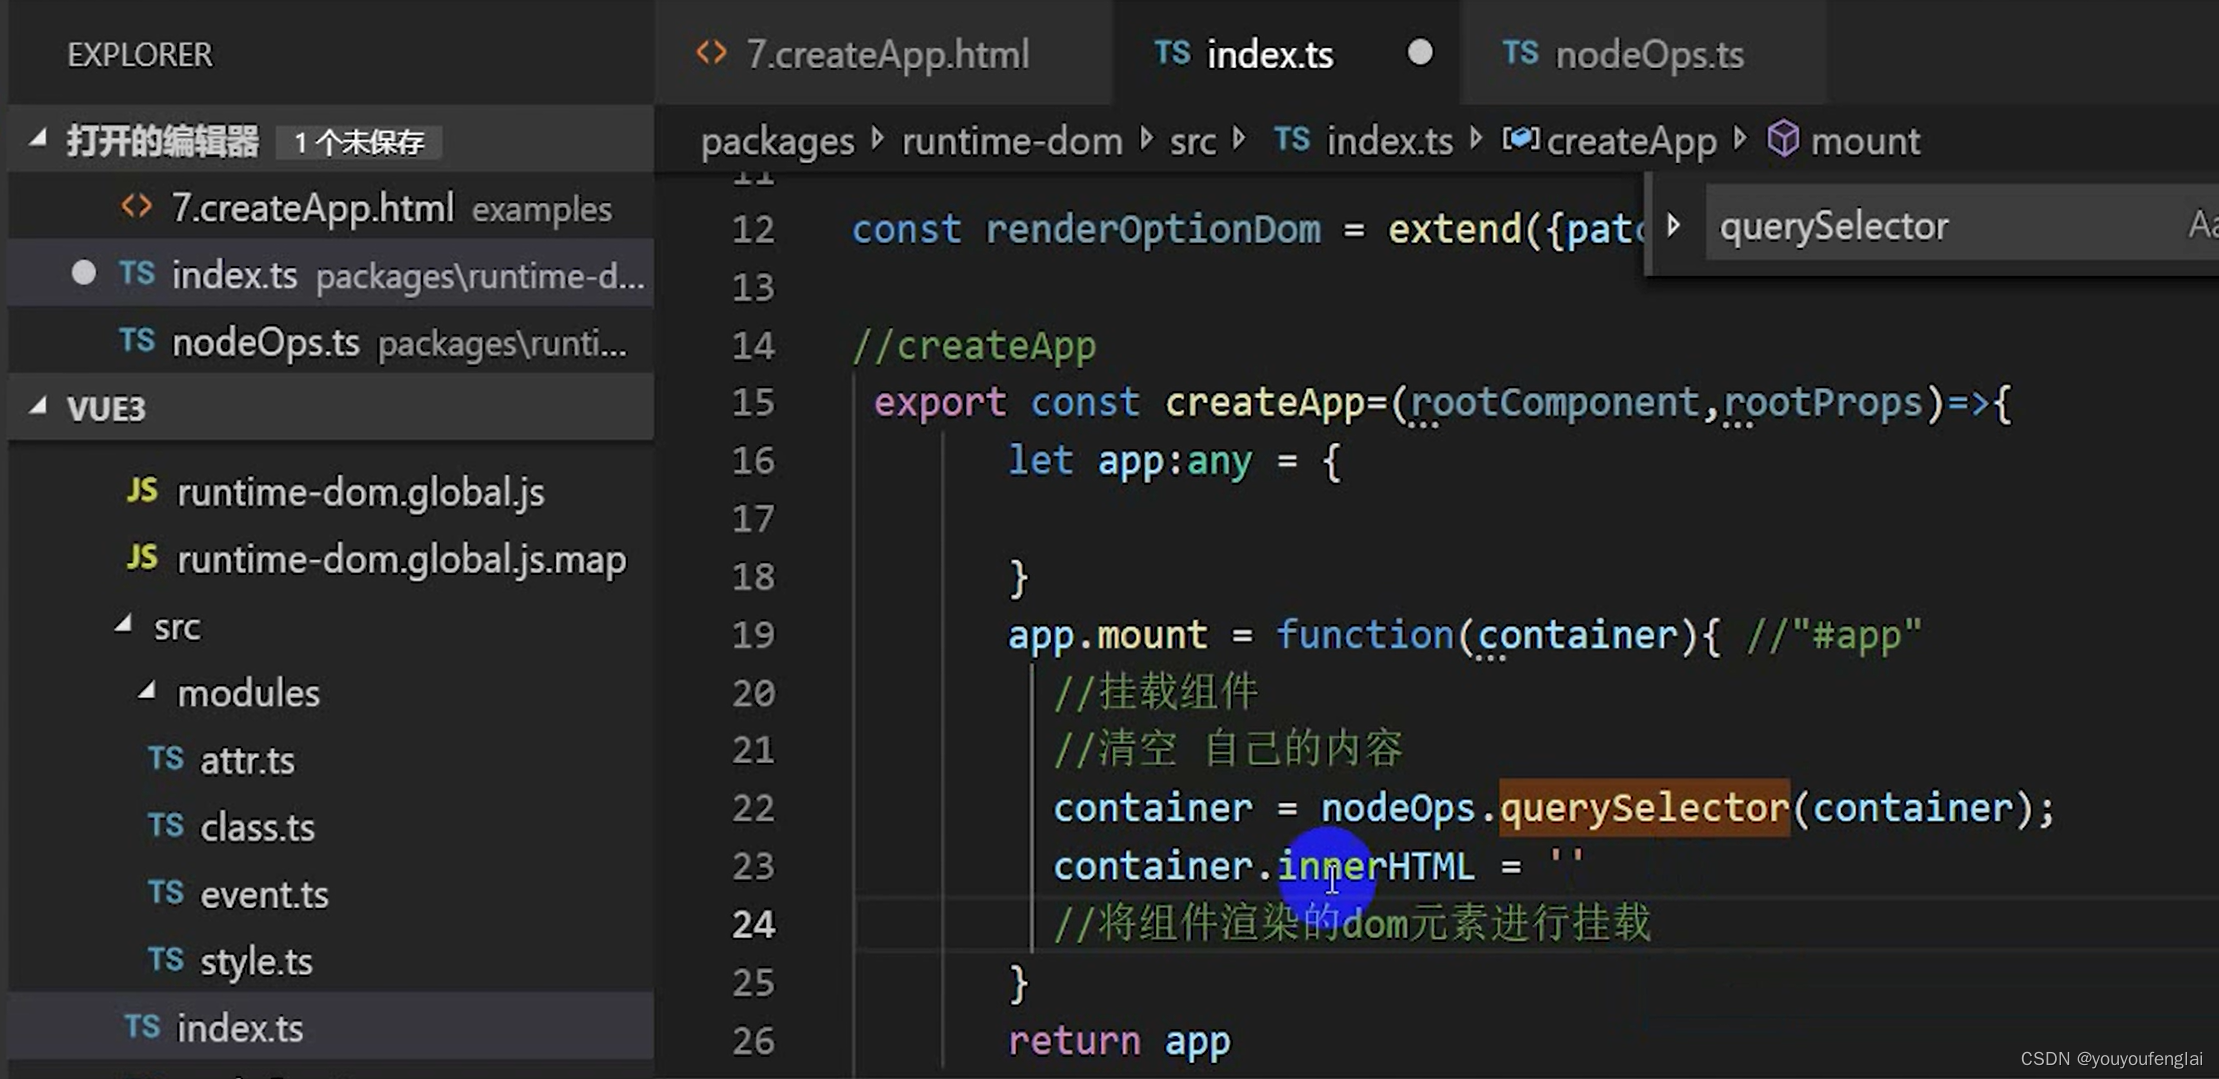Collapse the VUE3 folder section
The height and width of the screenshot is (1079, 2219).
coord(38,406)
